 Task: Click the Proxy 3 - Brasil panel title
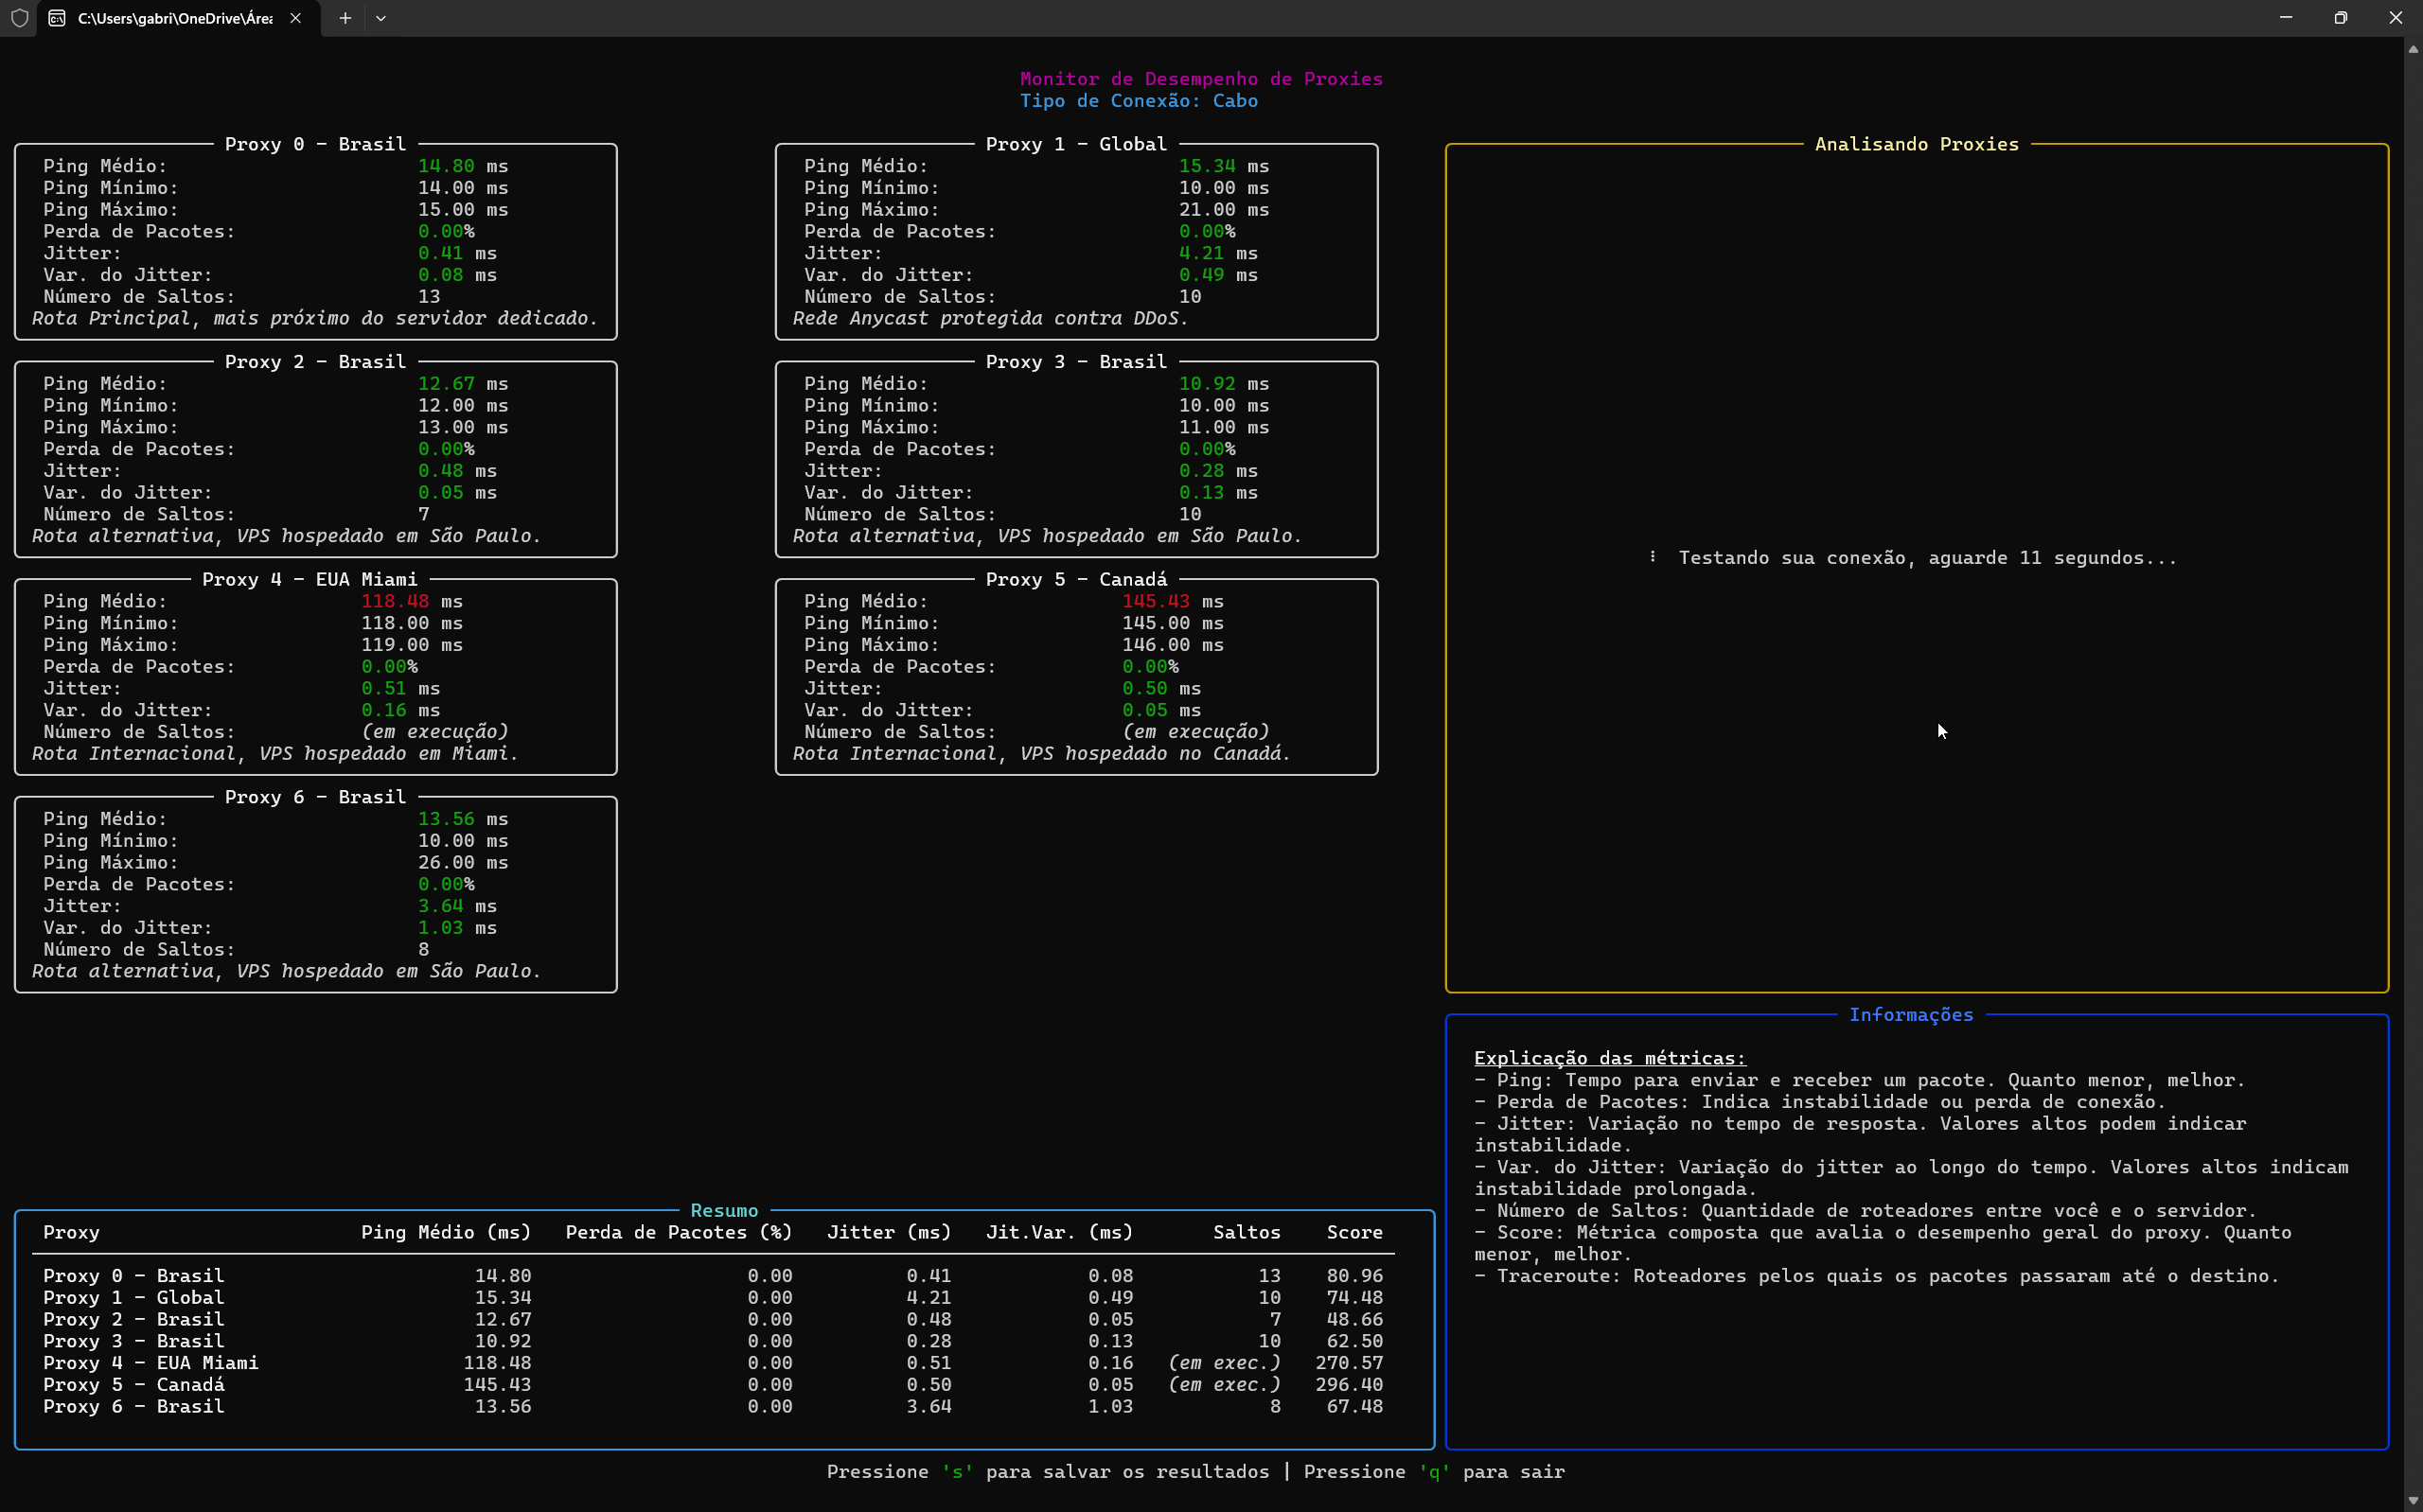click(1076, 362)
